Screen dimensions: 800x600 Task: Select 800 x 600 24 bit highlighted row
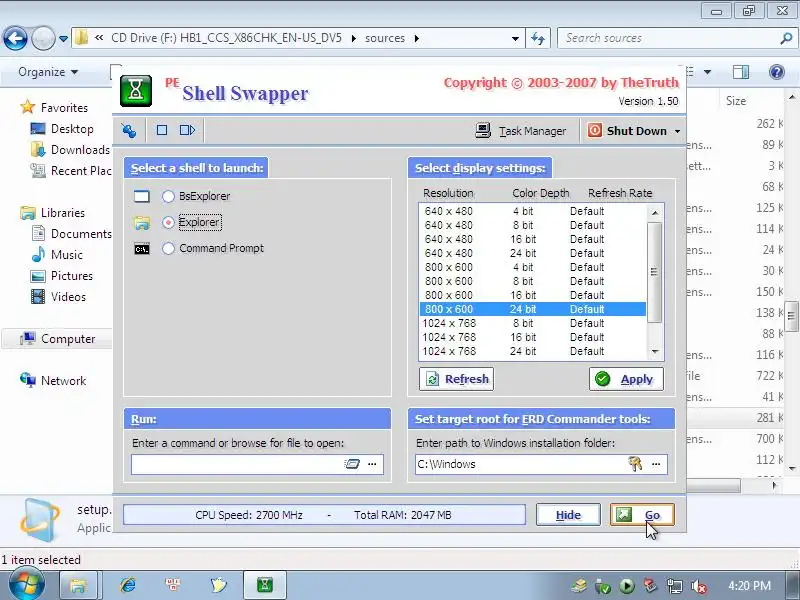pyautogui.click(x=533, y=309)
